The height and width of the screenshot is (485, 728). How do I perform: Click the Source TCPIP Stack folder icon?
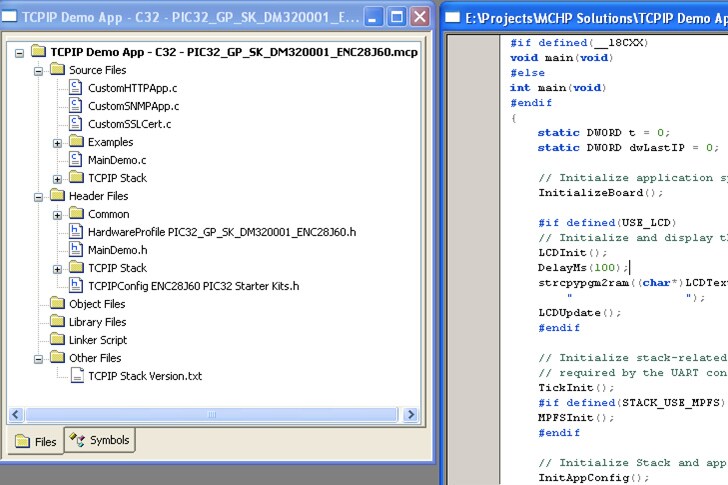coord(76,177)
